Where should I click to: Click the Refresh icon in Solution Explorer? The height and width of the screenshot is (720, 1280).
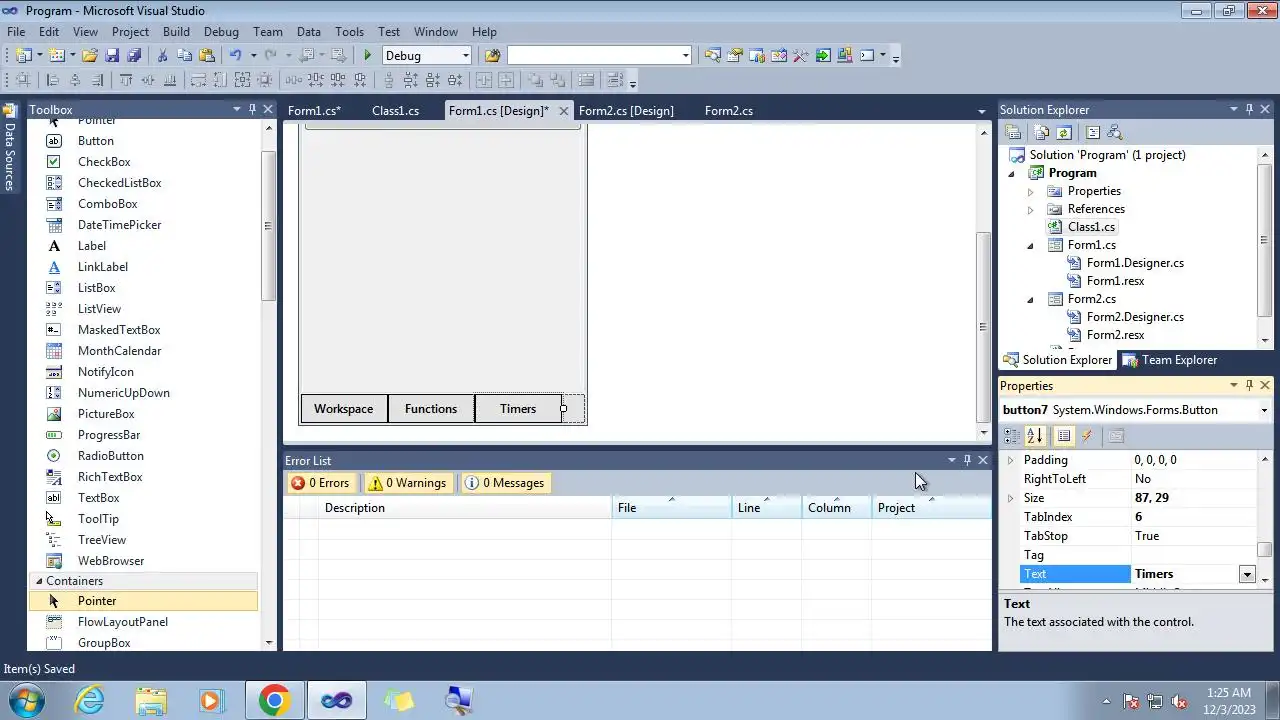tap(1064, 132)
